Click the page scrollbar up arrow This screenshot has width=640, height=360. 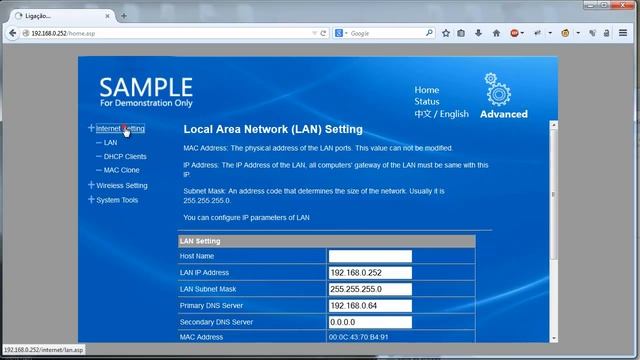(x=553, y=125)
